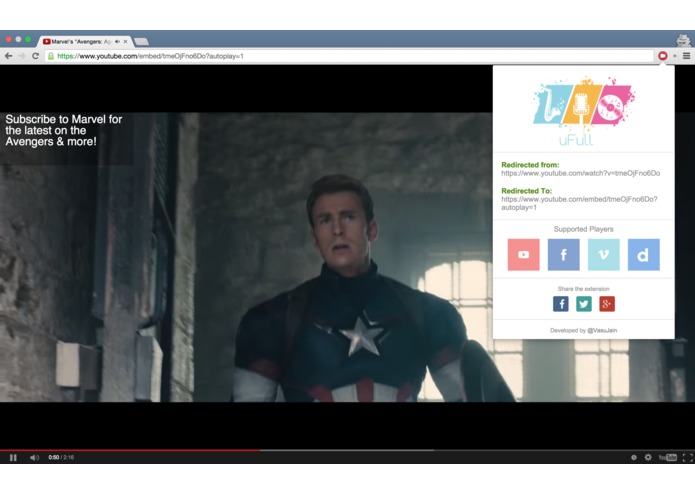Click the Redirected To embed URL
The width and height of the screenshot is (695, 494).
click(579, 203)
